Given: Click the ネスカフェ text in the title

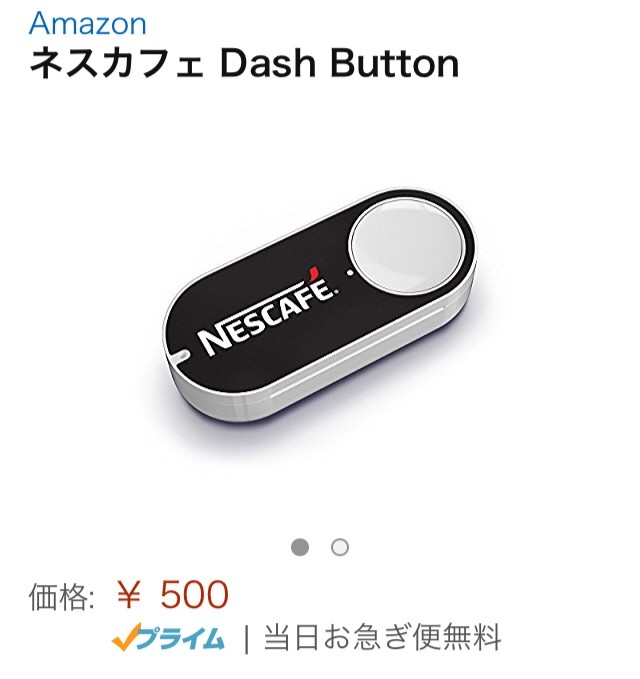Looking at the screenshot, I should (x=116, y=64).
